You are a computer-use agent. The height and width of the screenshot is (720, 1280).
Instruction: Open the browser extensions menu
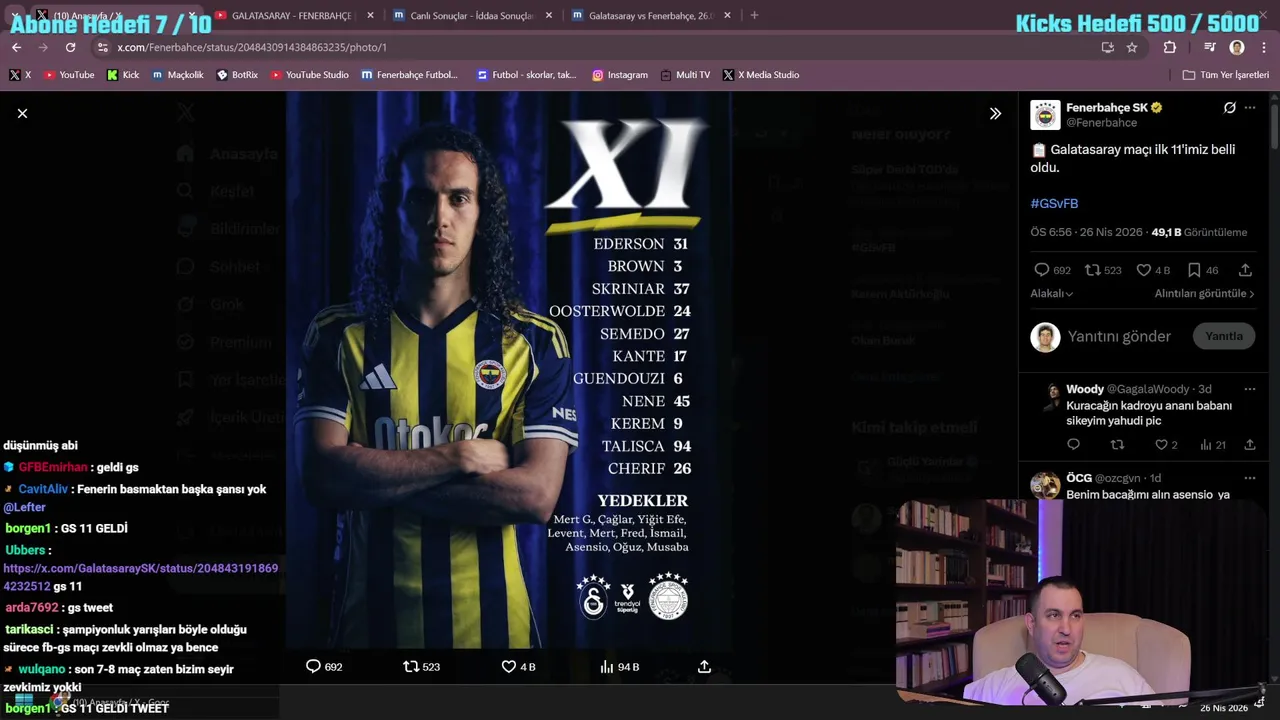(1170, 47)
